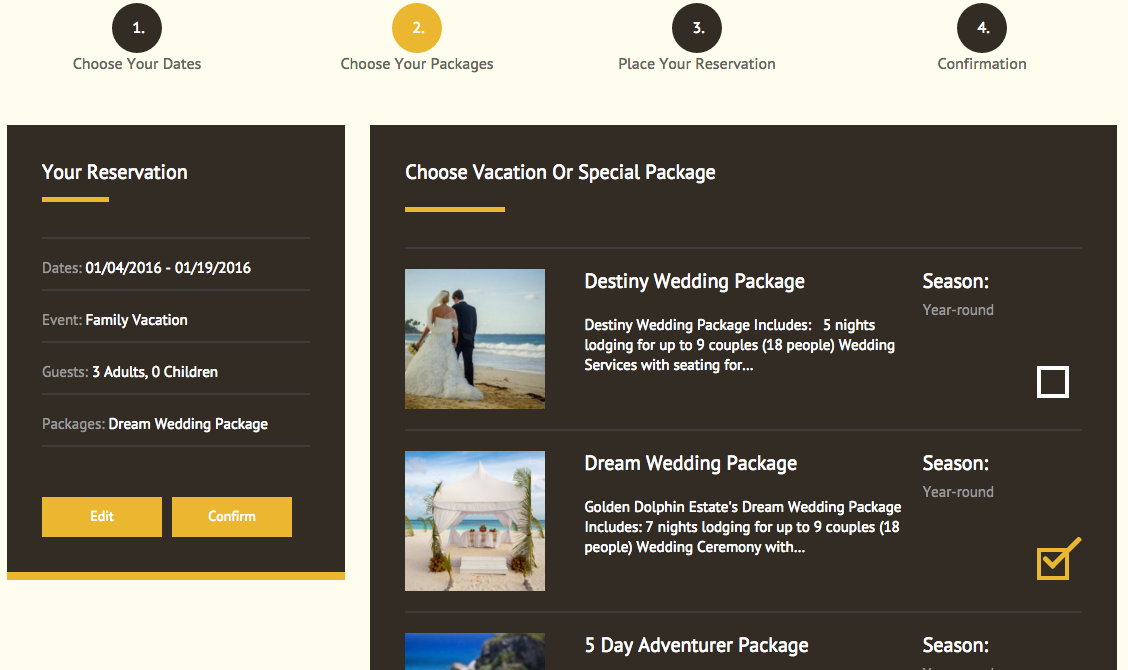Select step 3 circle icon
Image resolution: width=1128 pixels, height=670 pixels.
pyautogui.click(x=697, y=28)
